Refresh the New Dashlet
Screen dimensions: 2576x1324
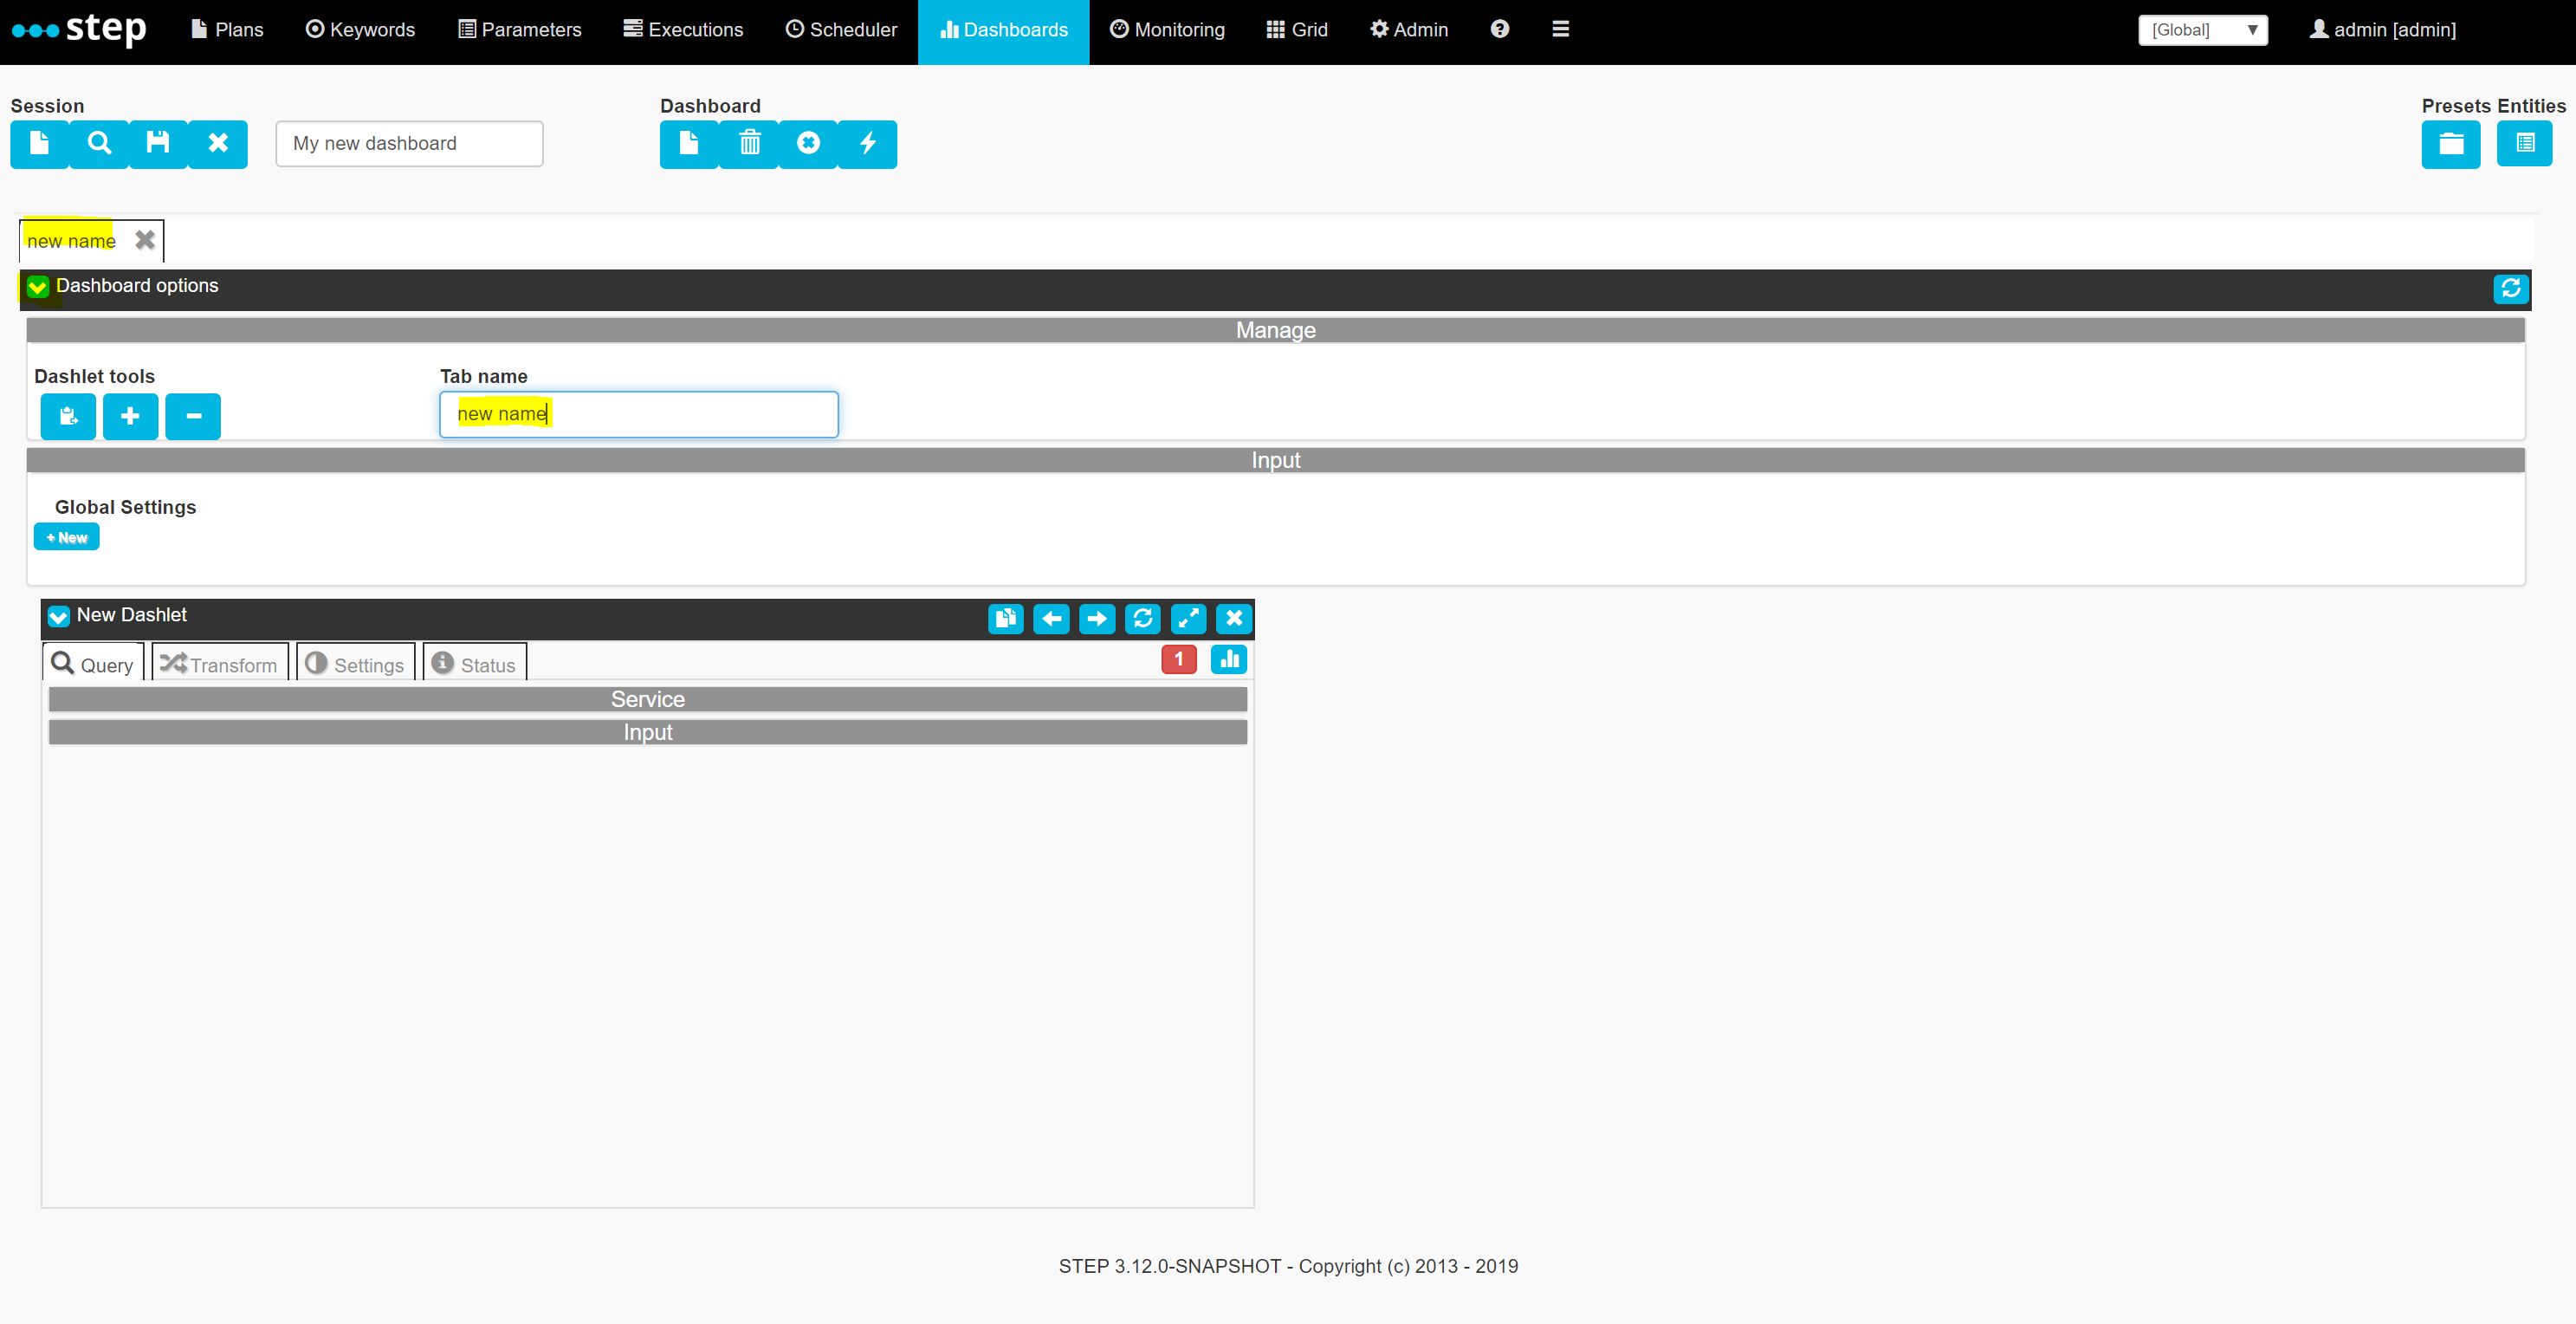[x=1143, y=619]
